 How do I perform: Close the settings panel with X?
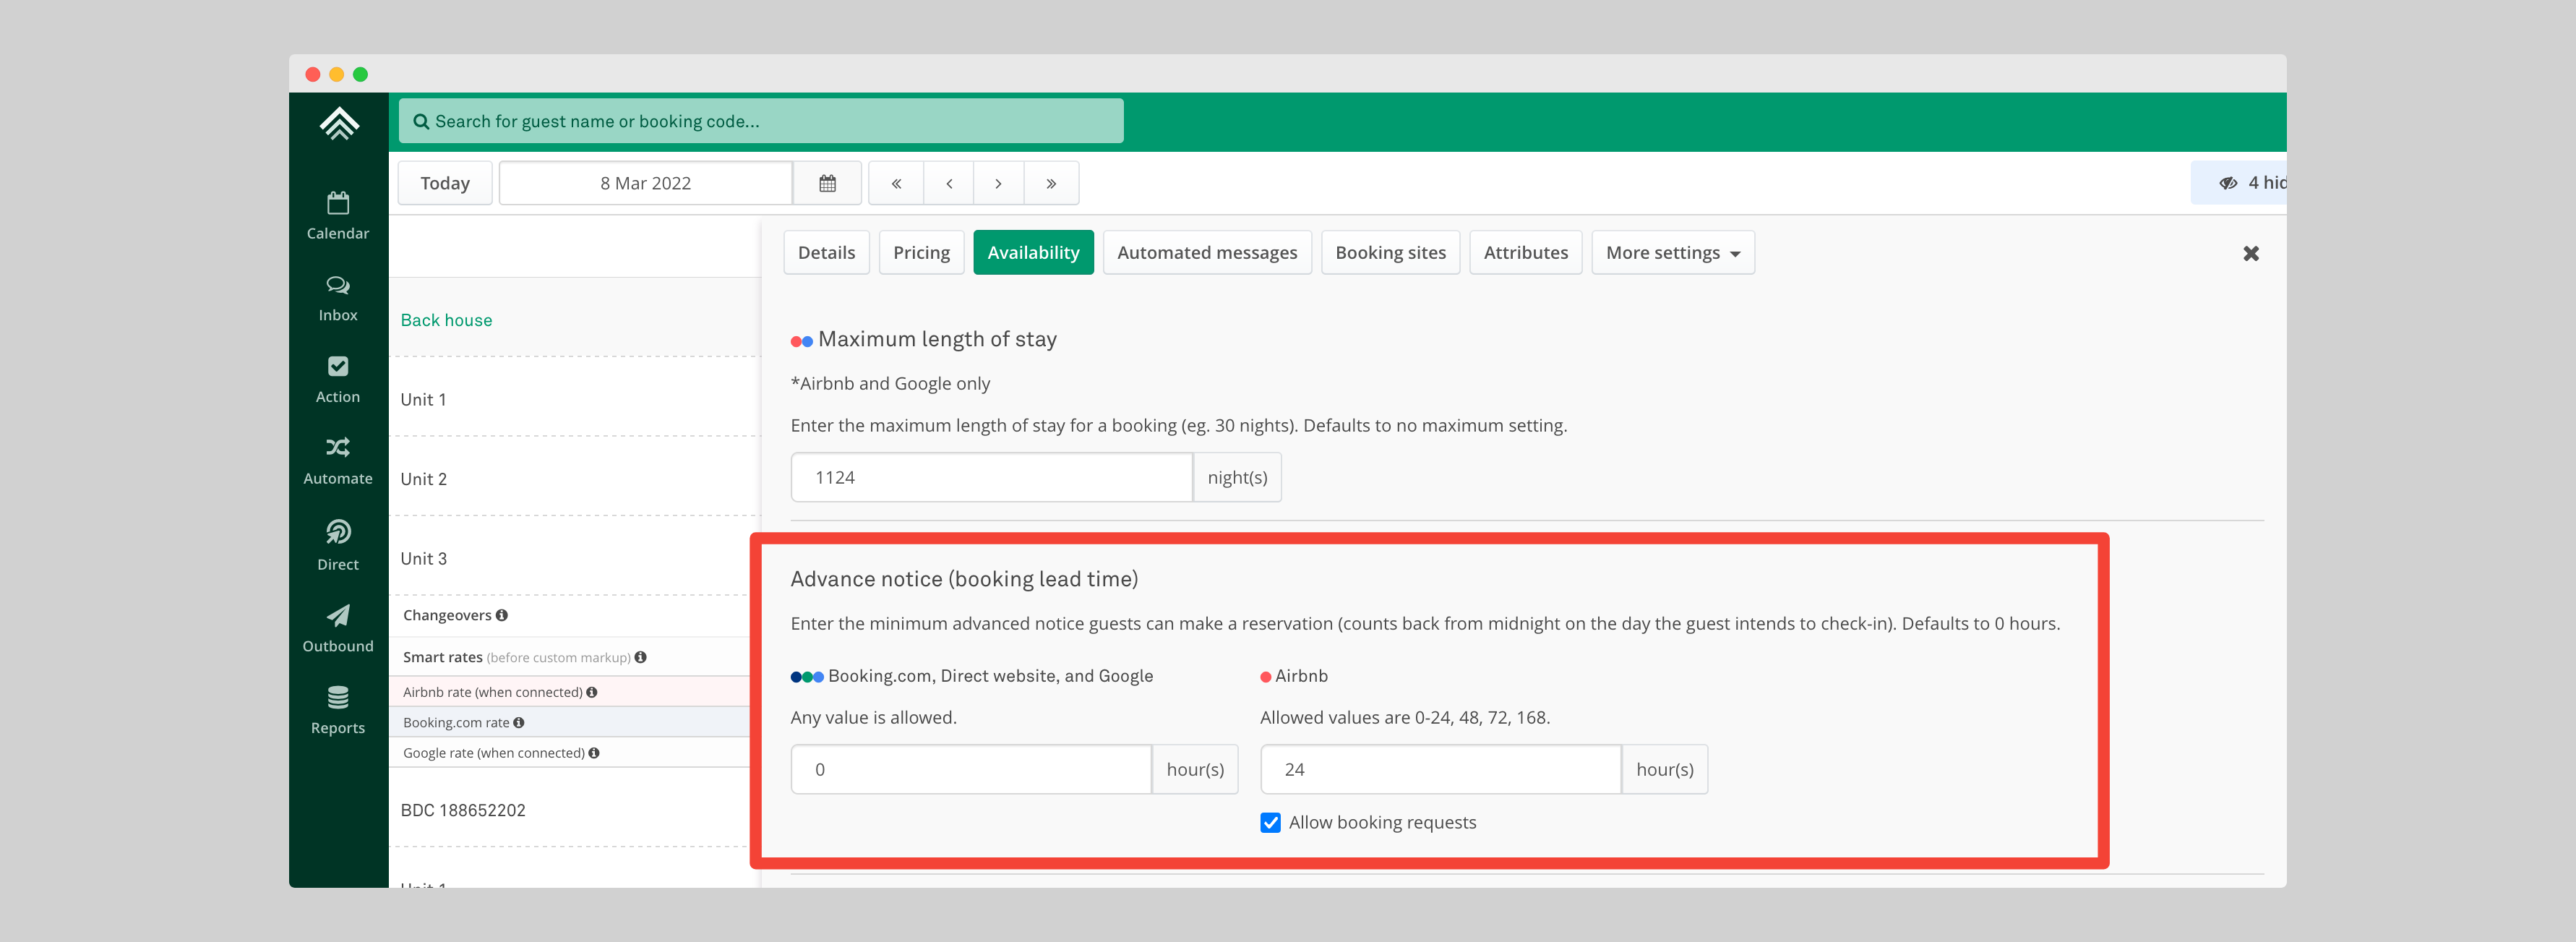point(2250,254)
